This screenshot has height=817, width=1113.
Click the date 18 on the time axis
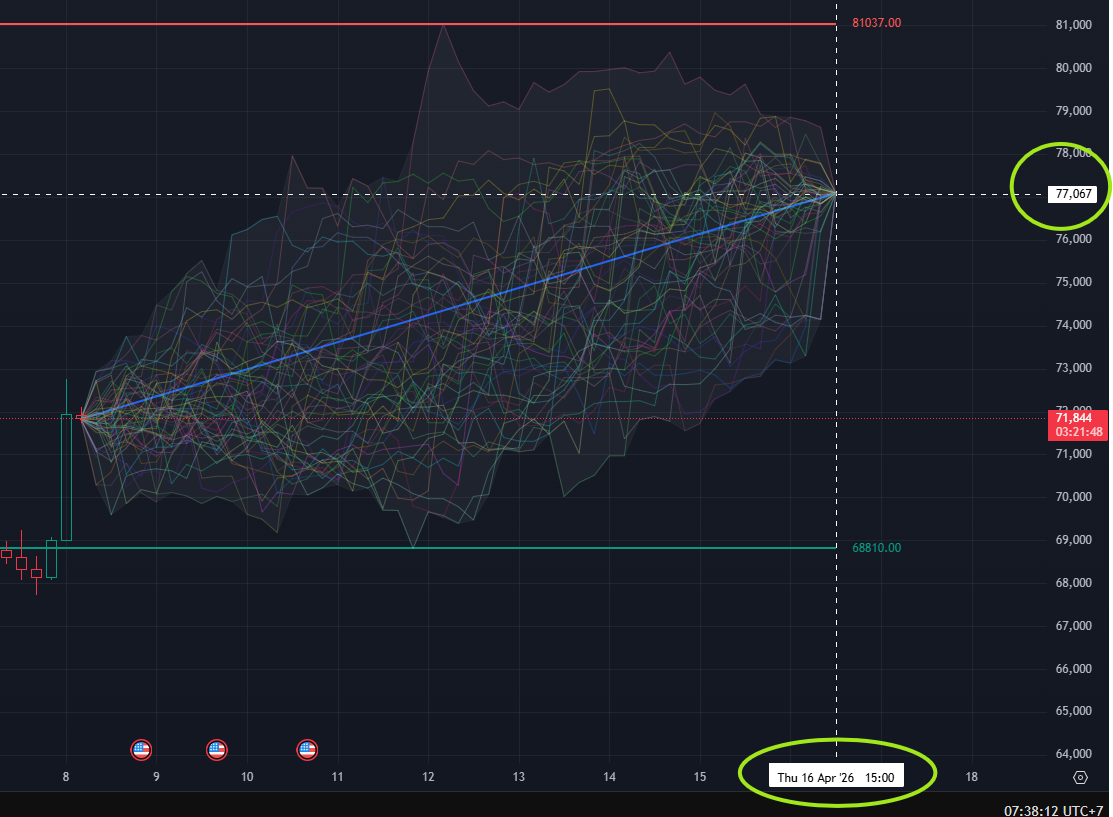pyautogui.click(x=970, y=776)
